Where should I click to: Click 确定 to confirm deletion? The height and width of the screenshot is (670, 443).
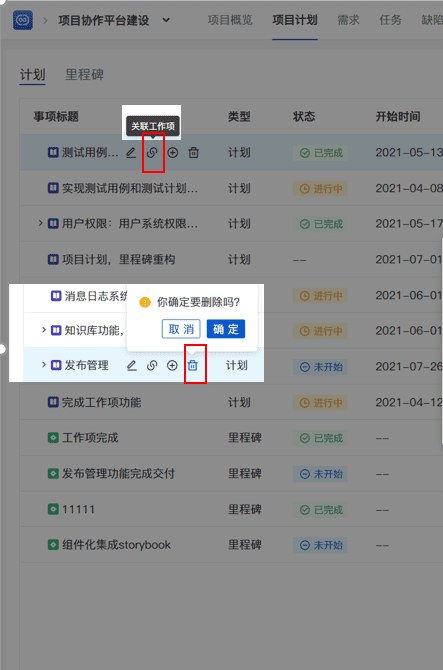click(226, 329)
